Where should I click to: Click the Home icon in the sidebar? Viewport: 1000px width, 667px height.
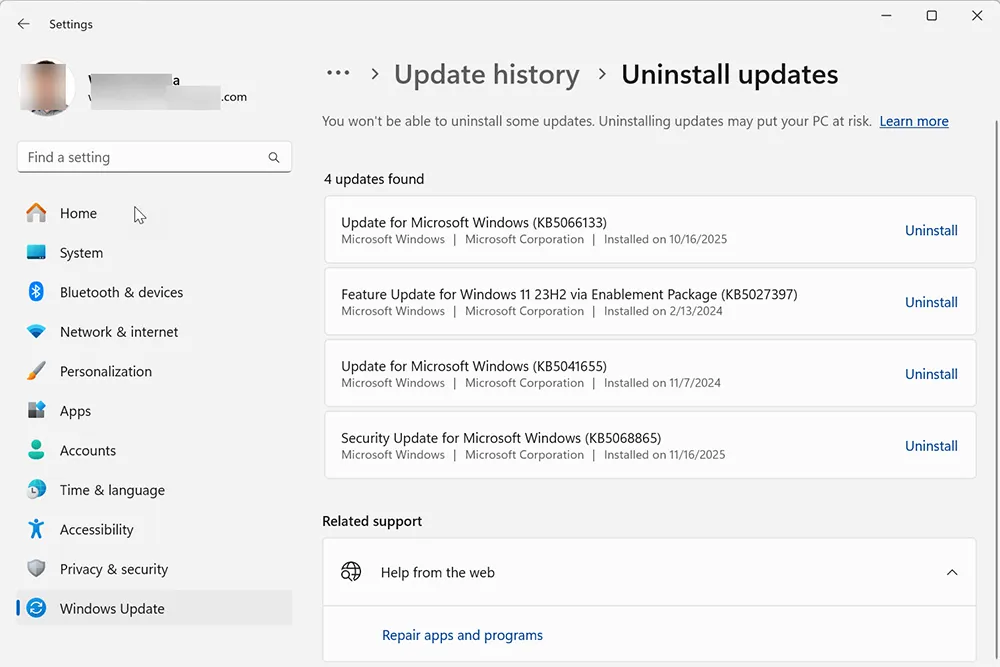(36, 213)
